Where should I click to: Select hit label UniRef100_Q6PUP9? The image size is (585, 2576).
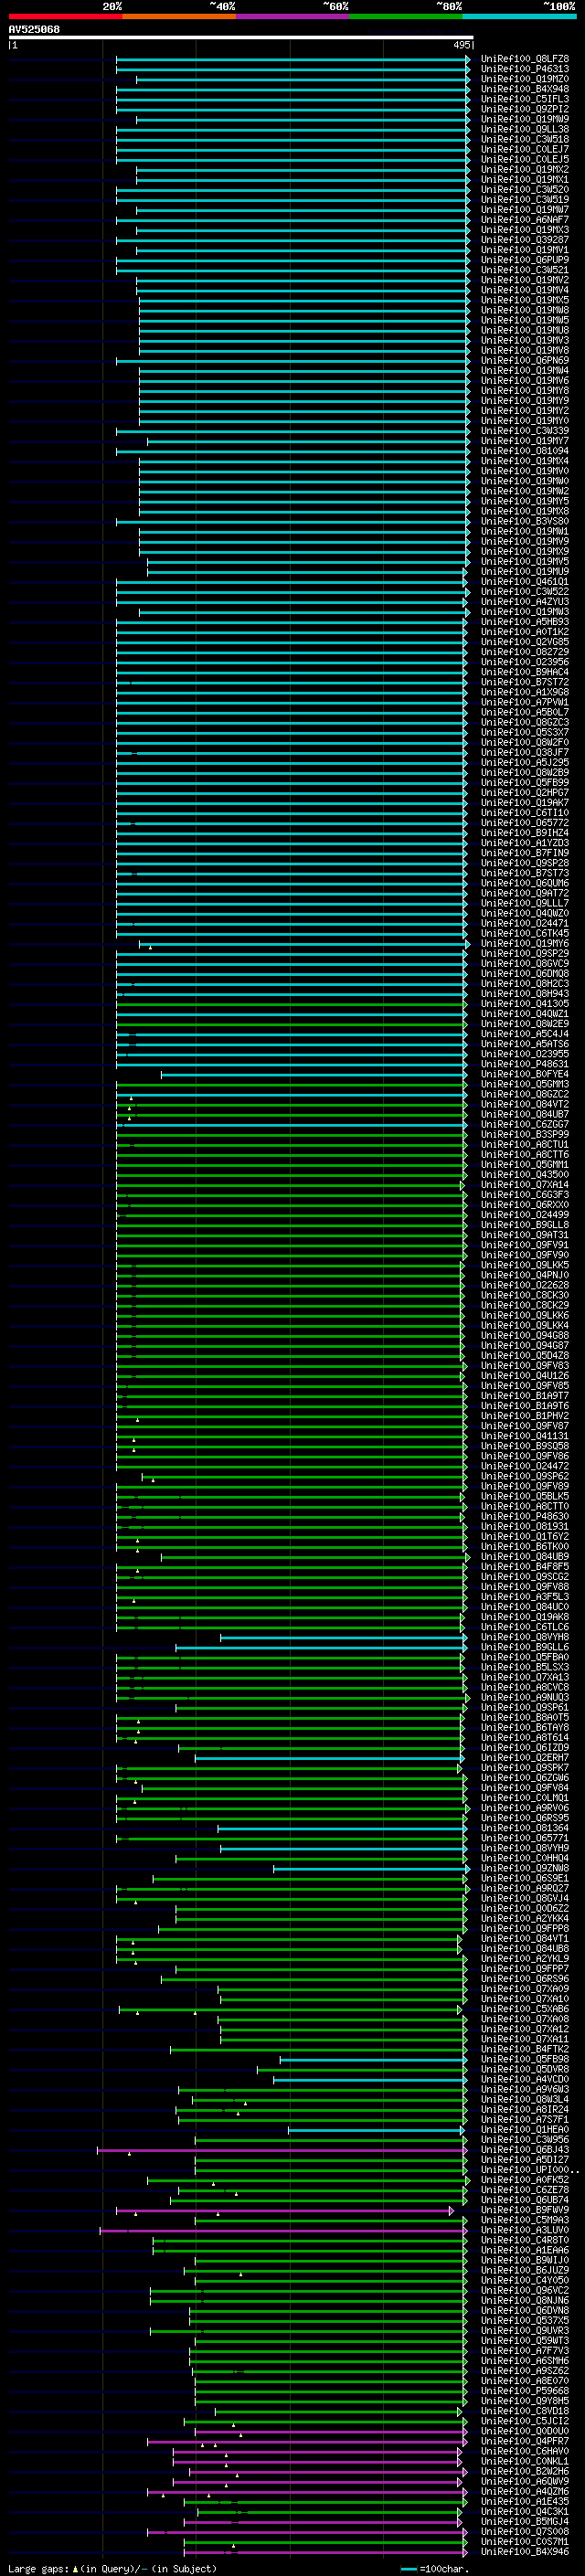pos(524,260)
